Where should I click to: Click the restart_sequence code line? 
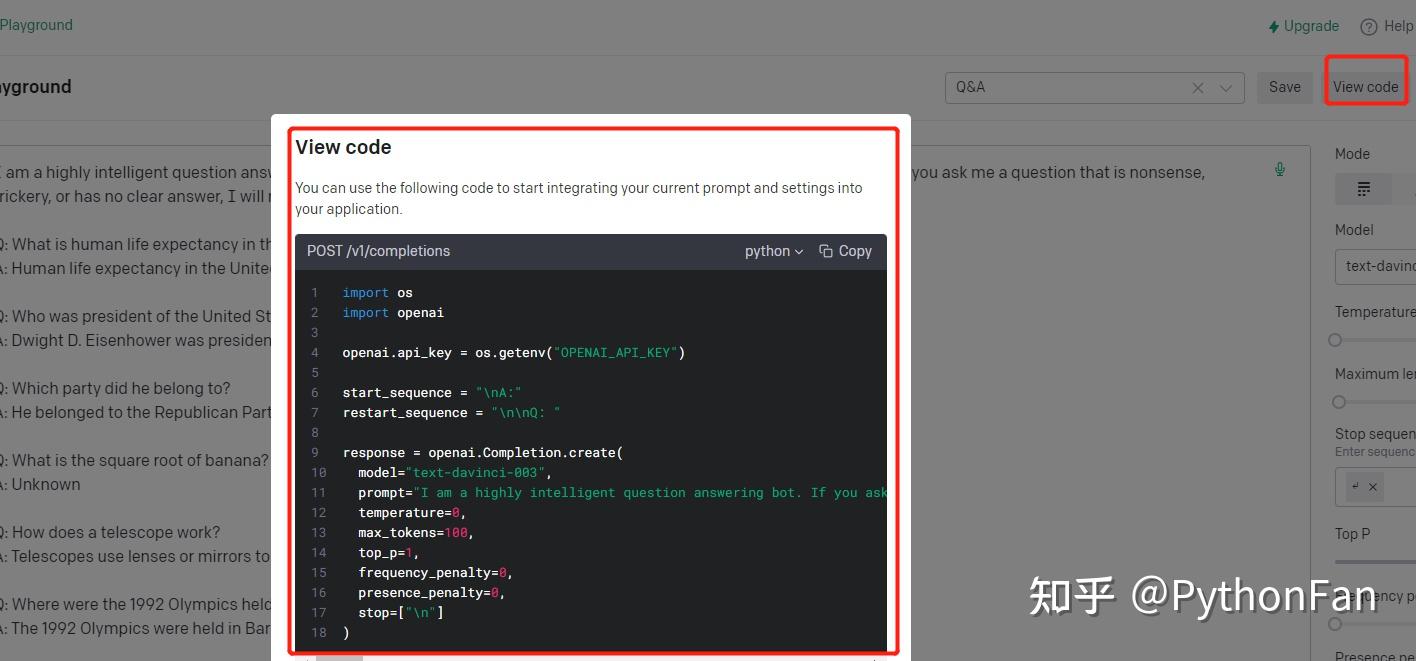tap(451, 412)
